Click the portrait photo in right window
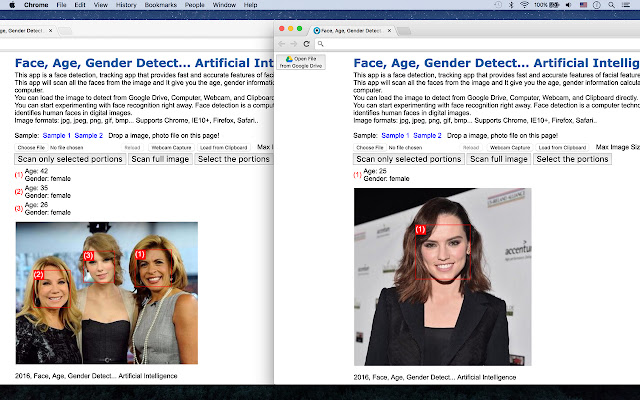The image size is (640, 400). pos(442,277)
